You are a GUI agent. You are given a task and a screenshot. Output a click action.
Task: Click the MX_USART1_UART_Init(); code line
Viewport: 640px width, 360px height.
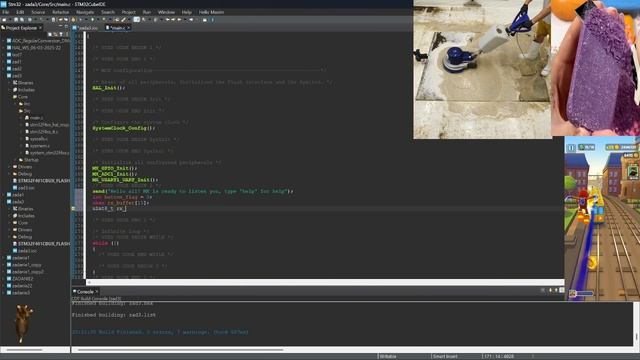click(125, 180)
